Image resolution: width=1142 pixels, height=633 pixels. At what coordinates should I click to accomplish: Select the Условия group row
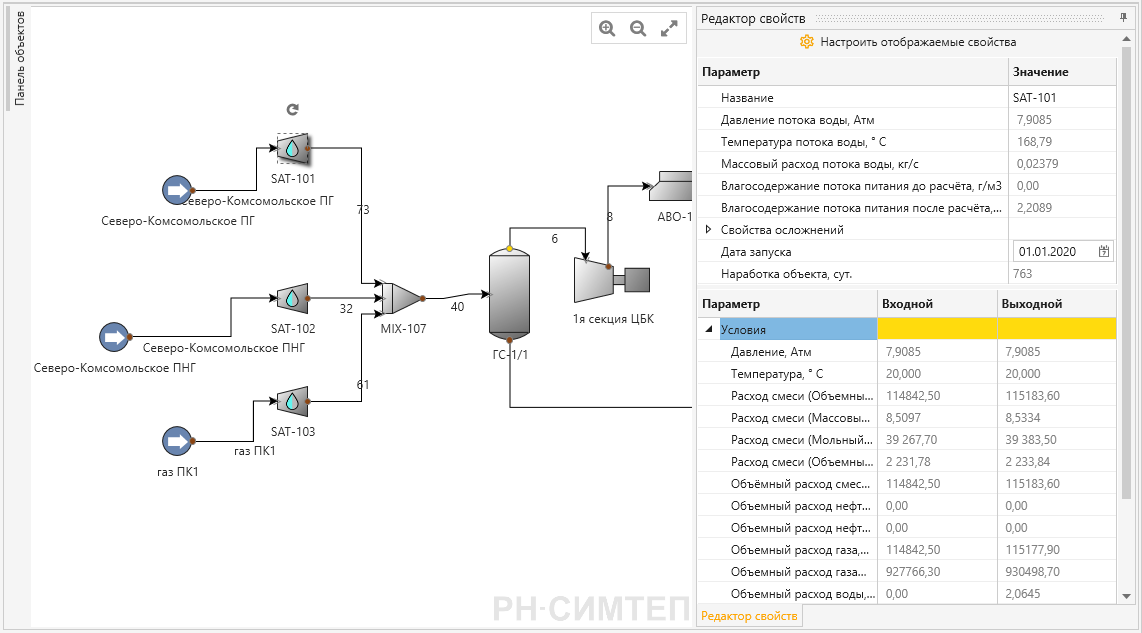click(907, 329)
